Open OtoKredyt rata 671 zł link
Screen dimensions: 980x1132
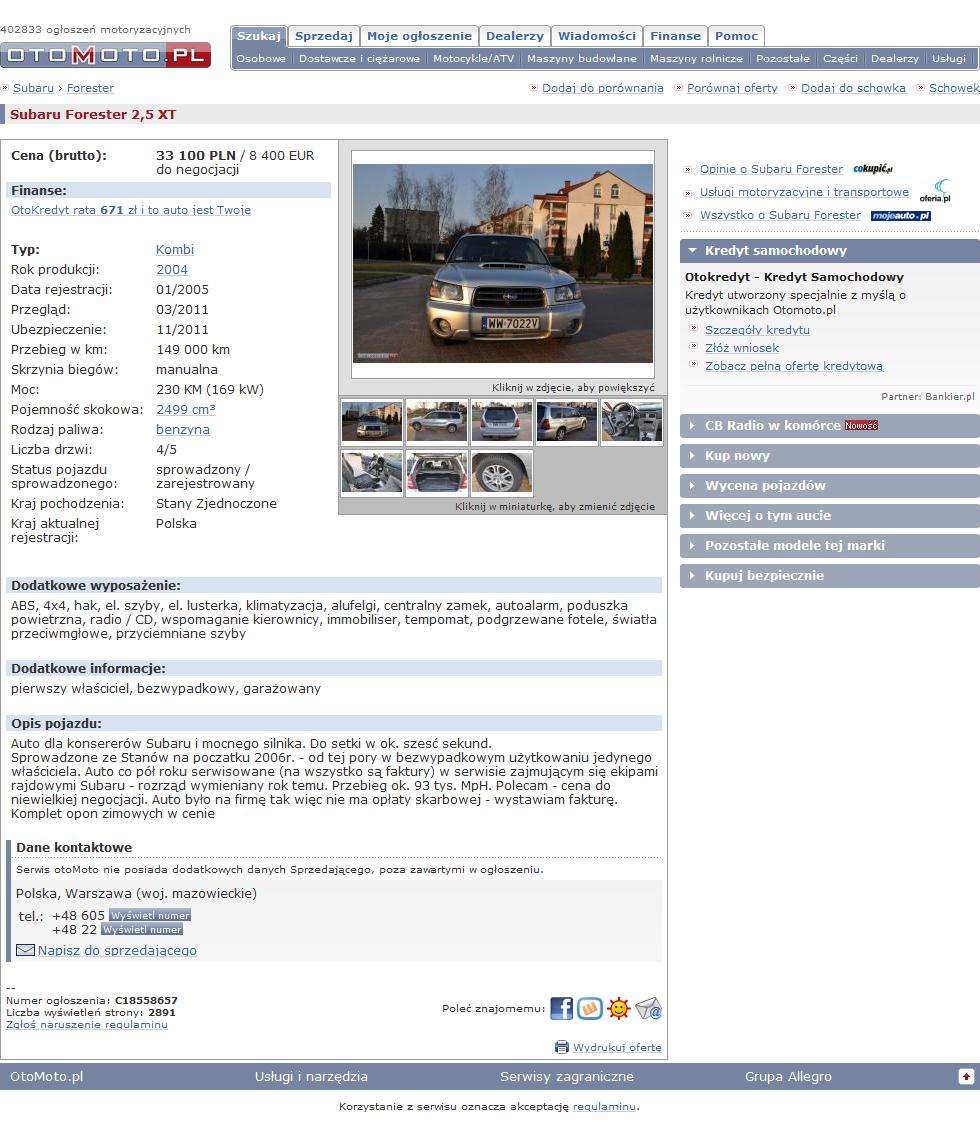(x=131, y=210)
